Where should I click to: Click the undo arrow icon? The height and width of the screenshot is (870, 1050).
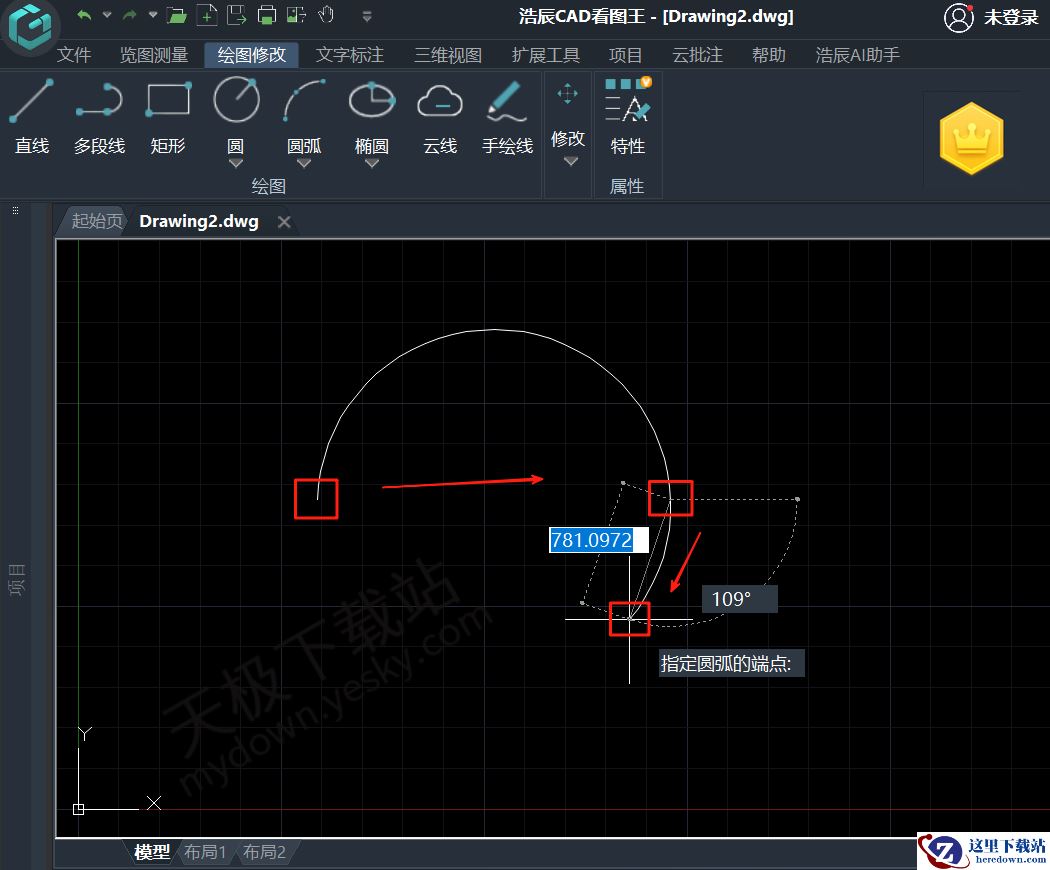[84, 15]
